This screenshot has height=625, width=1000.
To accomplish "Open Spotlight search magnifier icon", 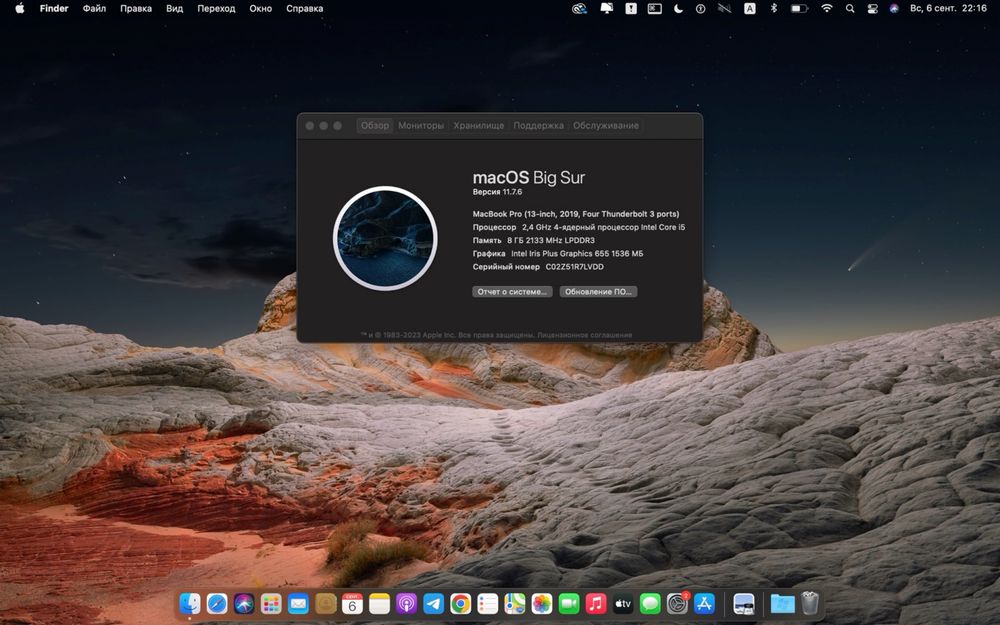I will tap(849, 8).
